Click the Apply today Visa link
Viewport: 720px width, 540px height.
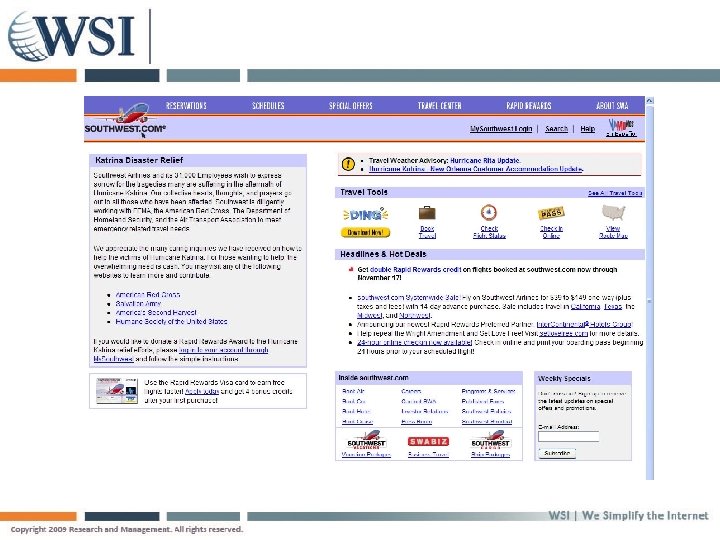(x=202, y=391)
